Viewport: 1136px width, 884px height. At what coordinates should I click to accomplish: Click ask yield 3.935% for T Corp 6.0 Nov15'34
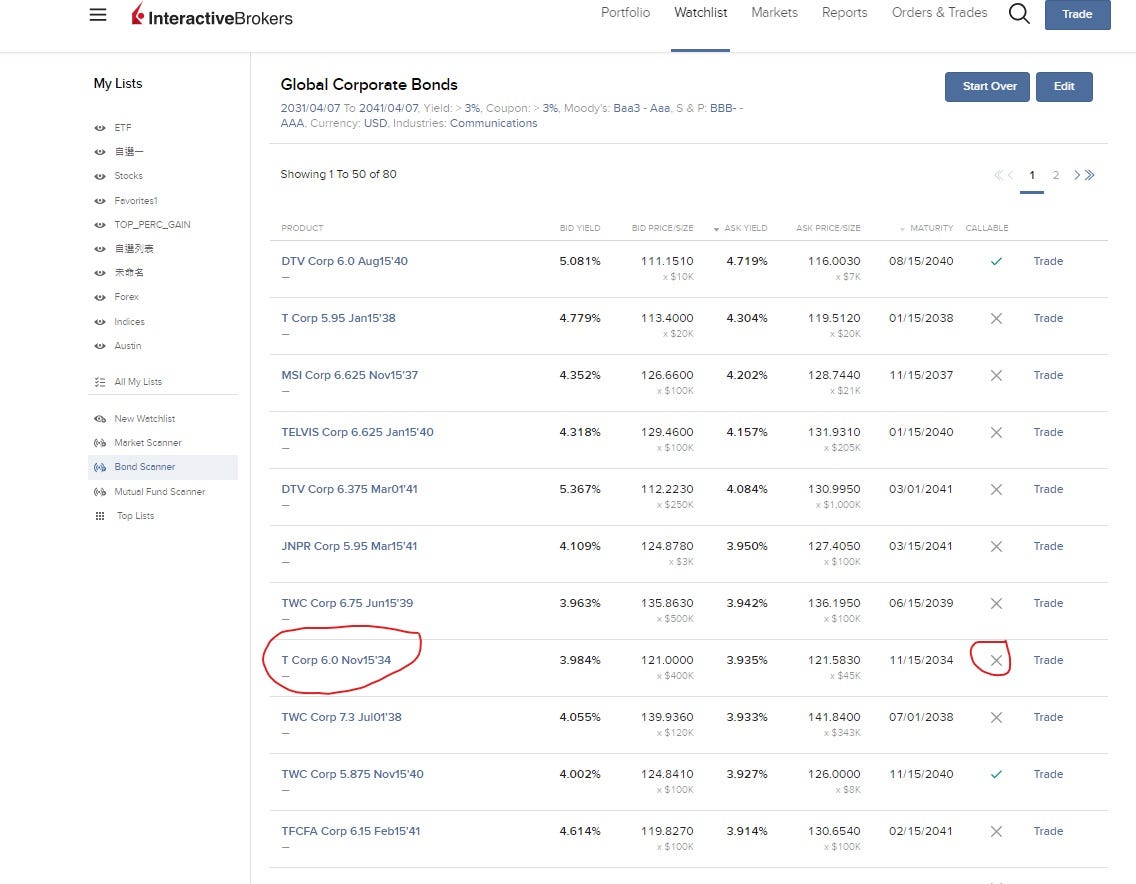coord(747,660)
